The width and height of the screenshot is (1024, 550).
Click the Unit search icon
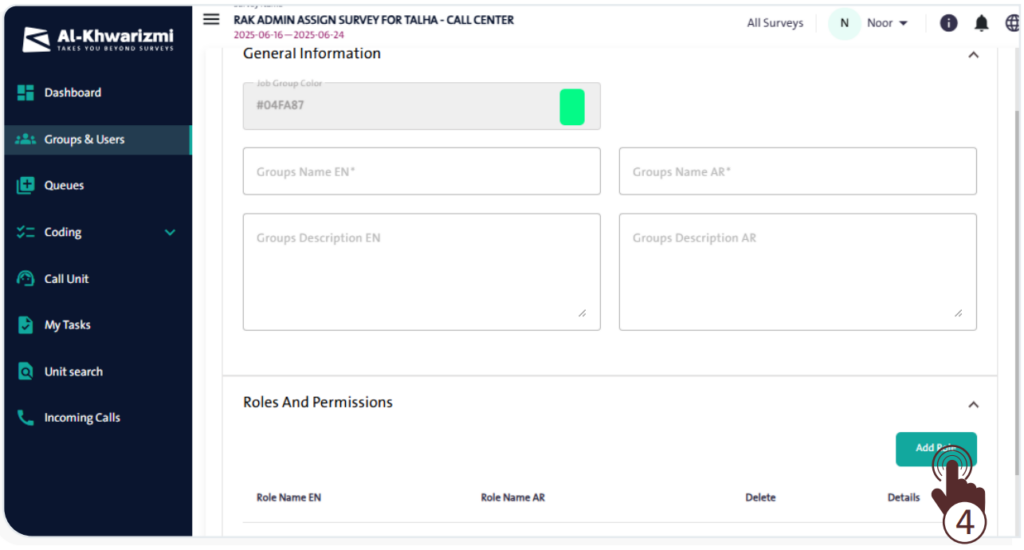(26, 372)
